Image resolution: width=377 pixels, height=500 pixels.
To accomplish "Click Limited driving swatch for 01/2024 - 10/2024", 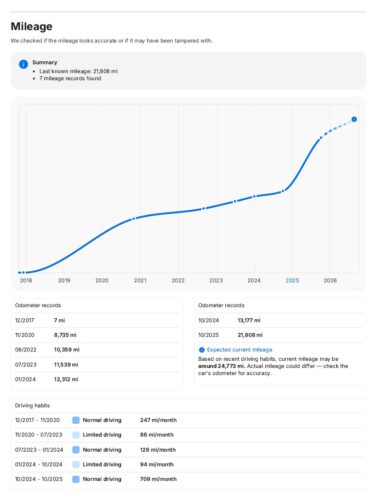I will click(76, 464).
